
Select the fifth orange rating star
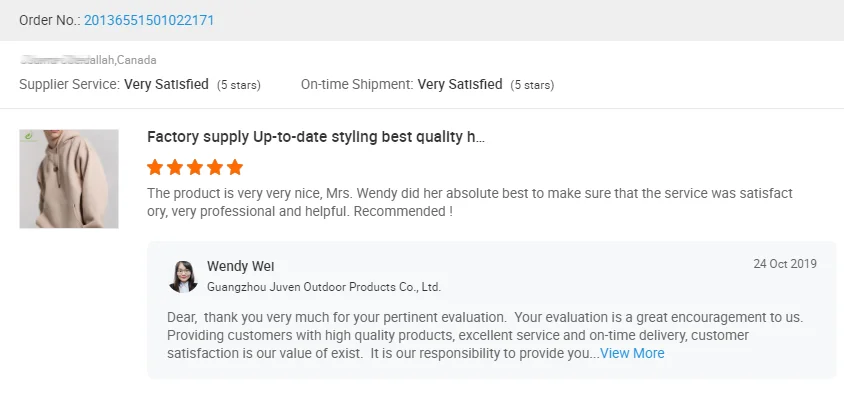(x=235, y=167)
